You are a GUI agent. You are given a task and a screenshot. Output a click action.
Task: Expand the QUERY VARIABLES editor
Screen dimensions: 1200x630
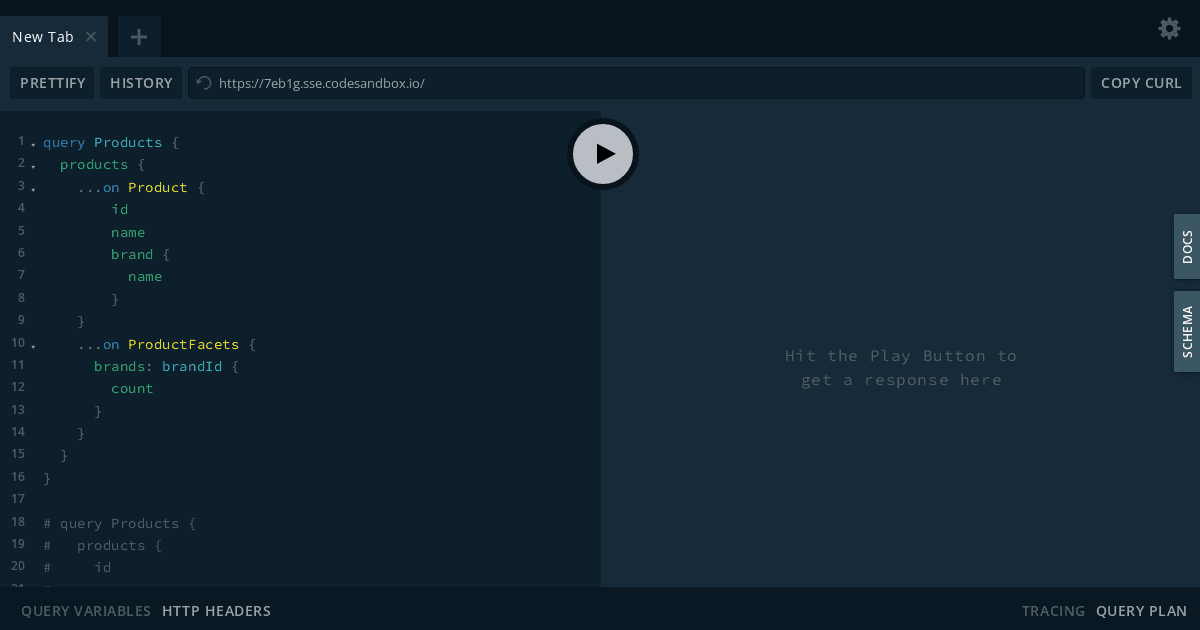(x=85, y=610)
